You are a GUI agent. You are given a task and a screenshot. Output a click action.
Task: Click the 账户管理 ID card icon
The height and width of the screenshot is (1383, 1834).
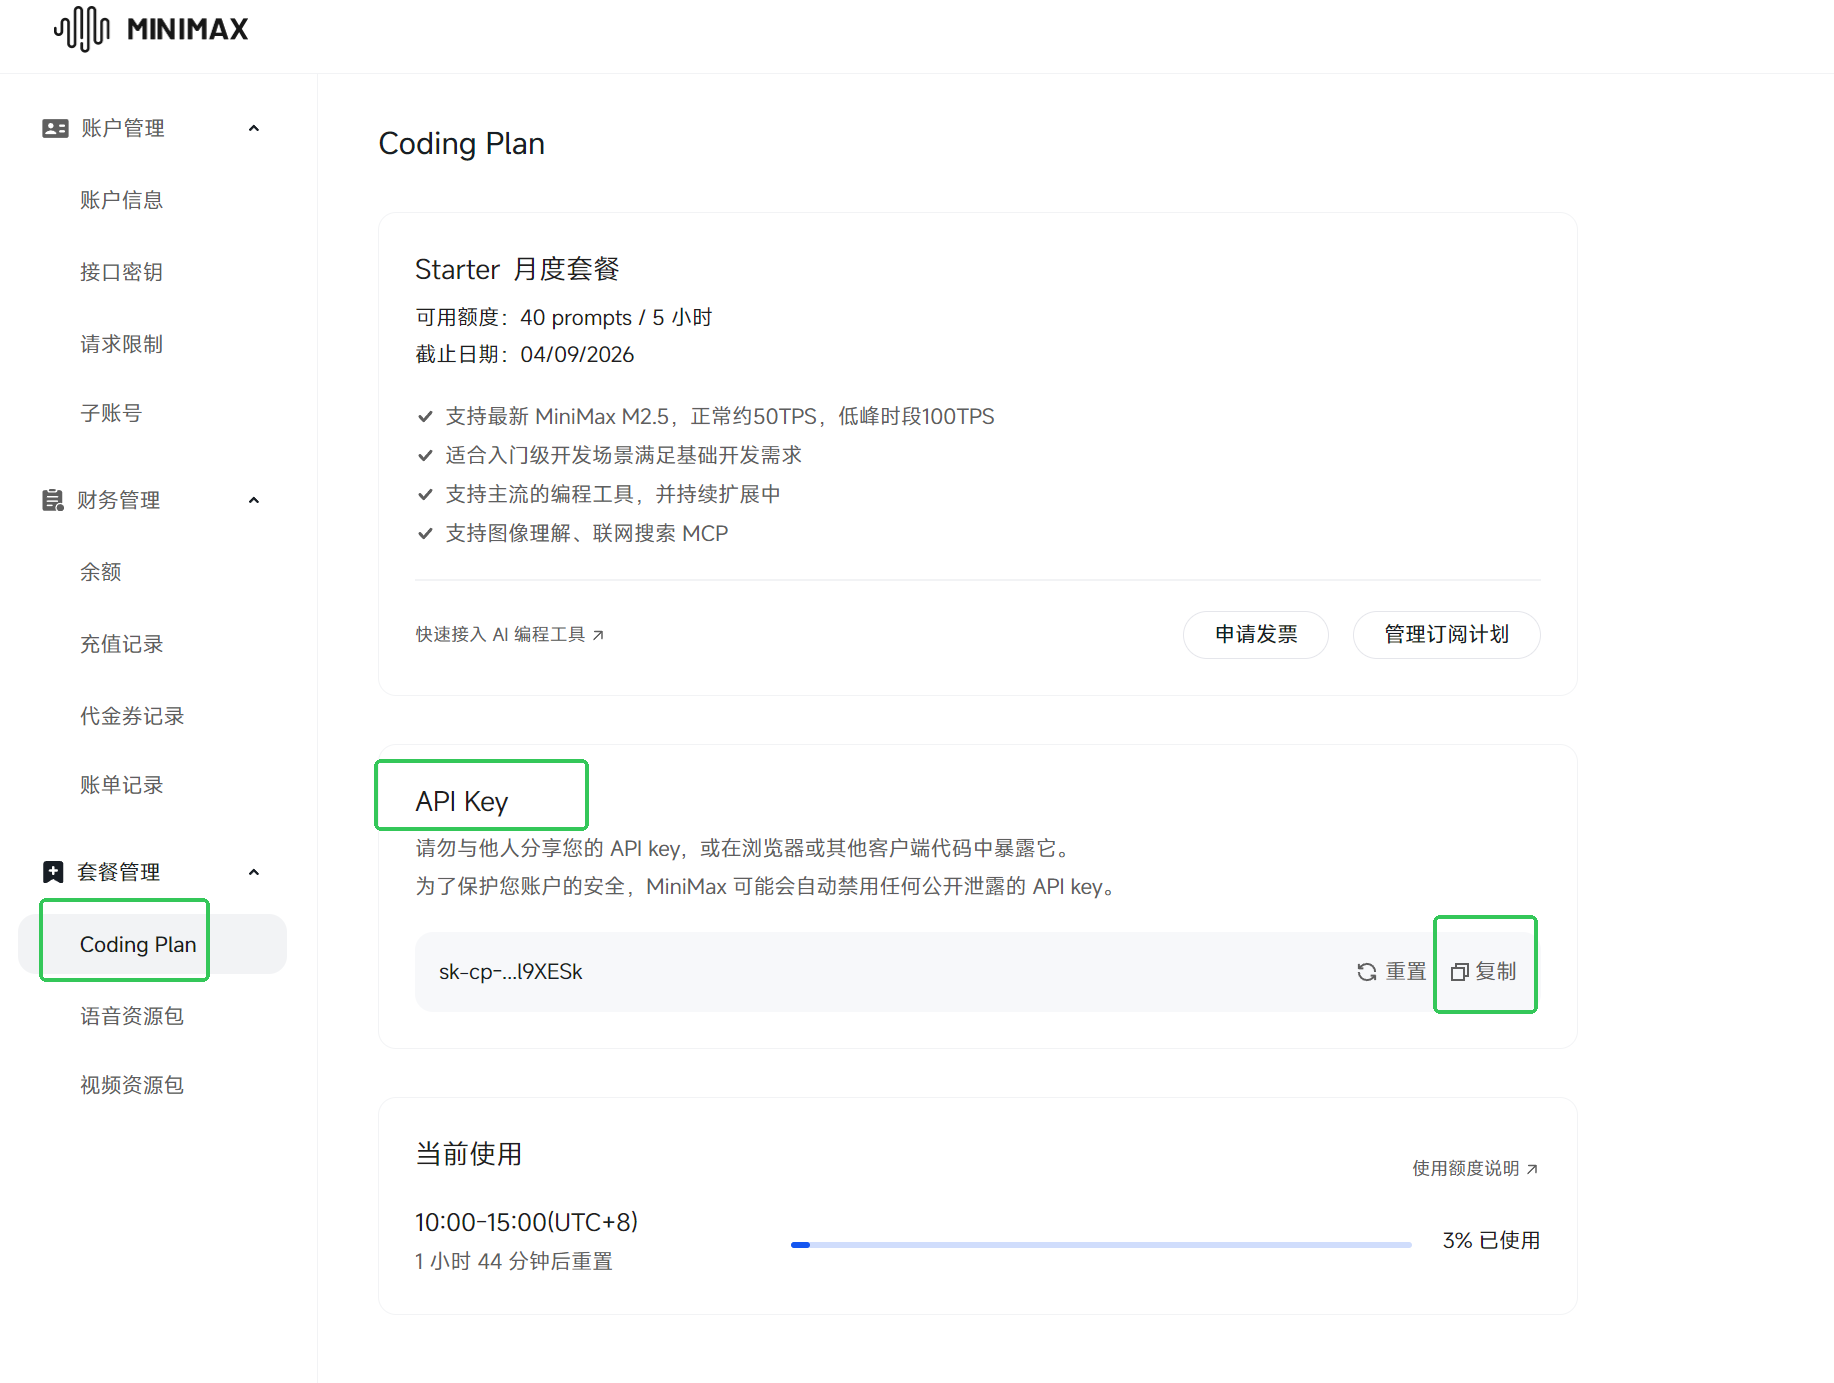[55, 128]
